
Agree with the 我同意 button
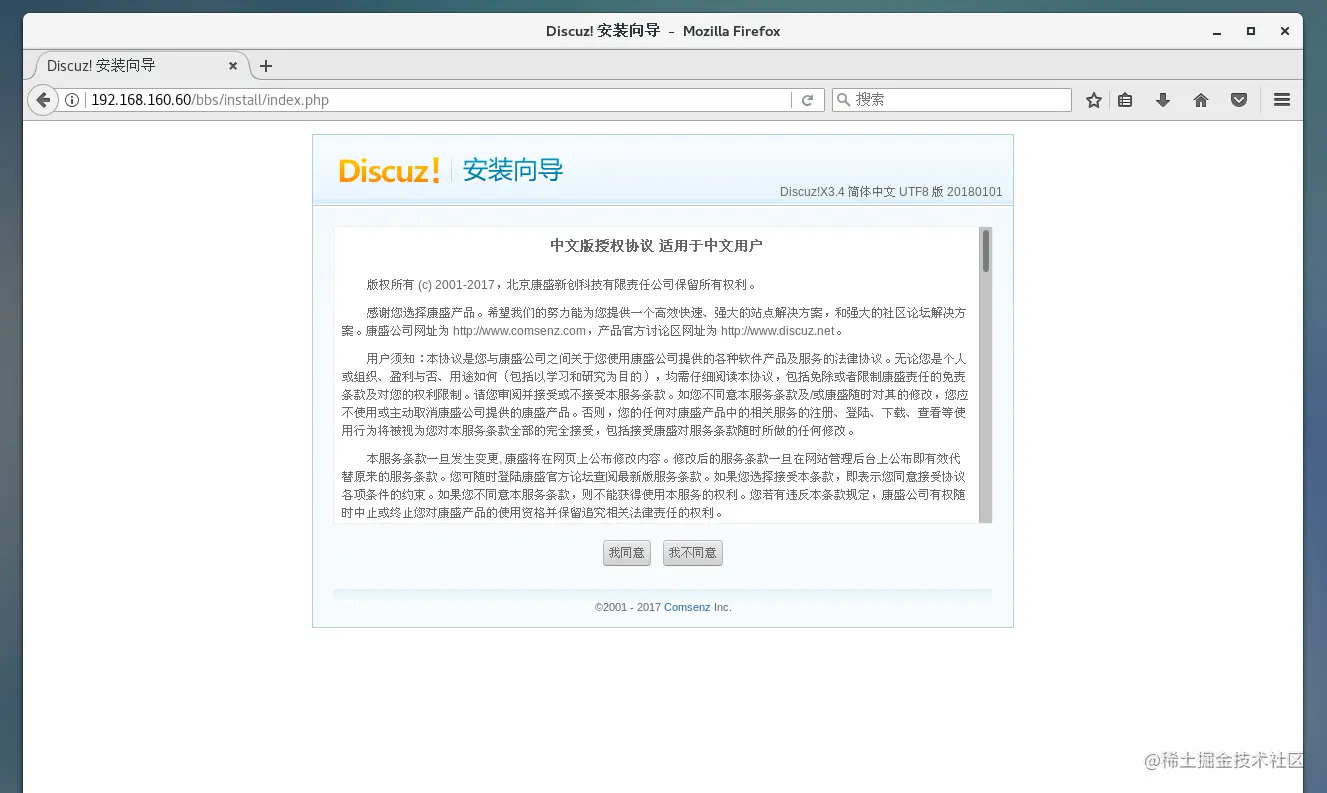[x=627, y=553]
